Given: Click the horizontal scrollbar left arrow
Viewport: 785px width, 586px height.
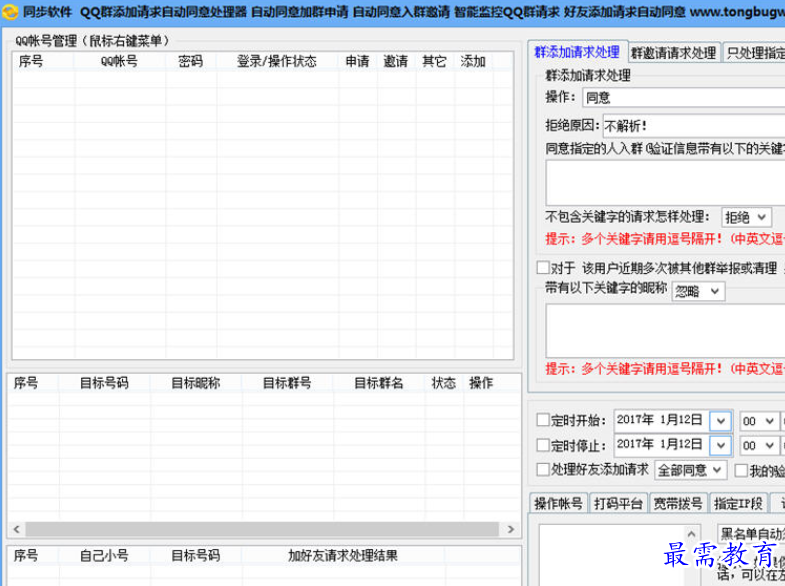Looking at the screenshot, I should tap(17, 529).
